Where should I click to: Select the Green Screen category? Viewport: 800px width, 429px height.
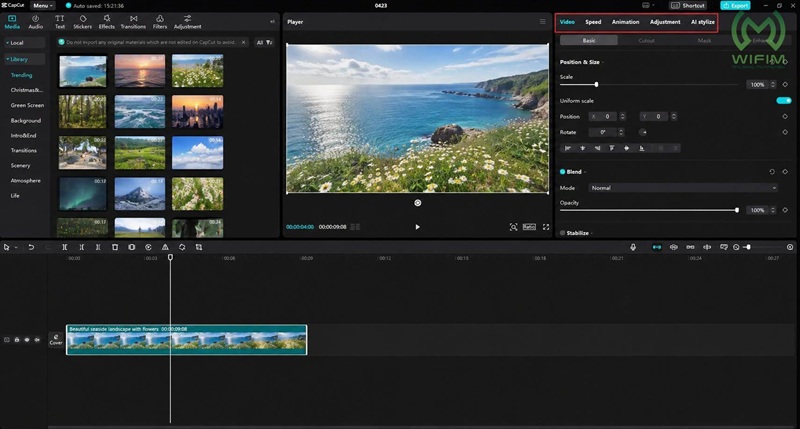[x=27, y=105]
